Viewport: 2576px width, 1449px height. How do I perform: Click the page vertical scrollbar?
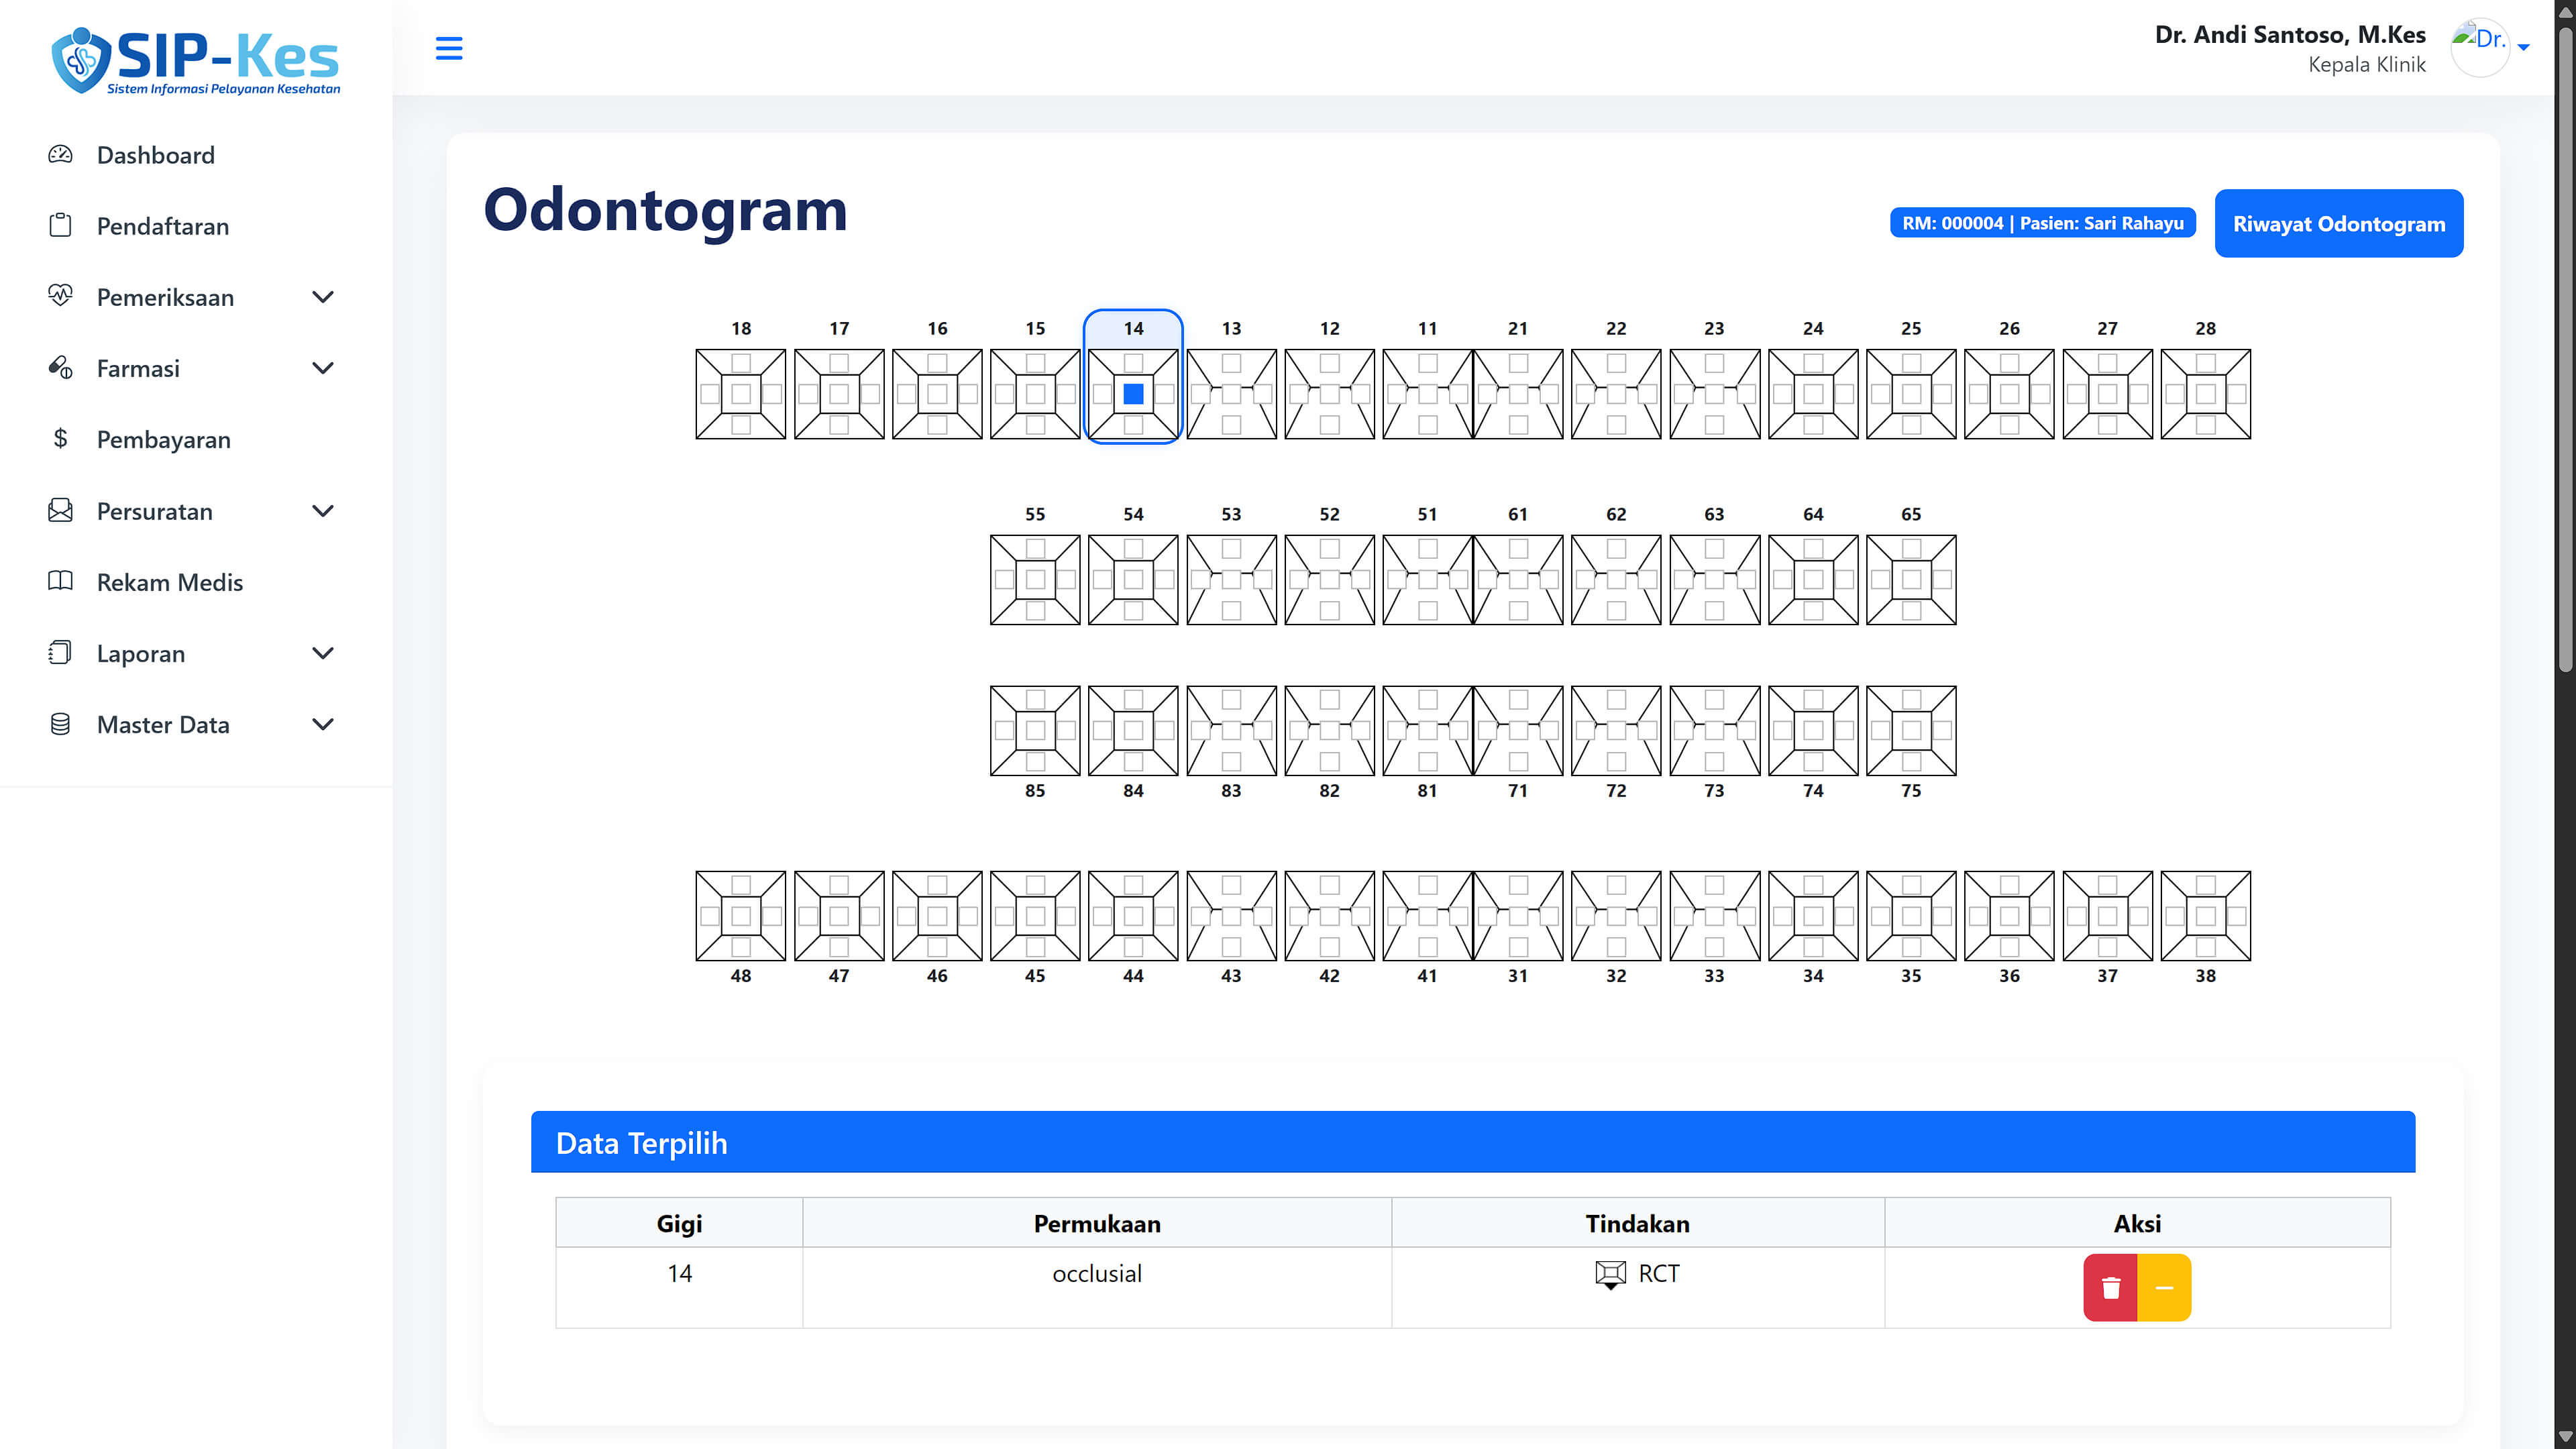click(x=2565, y=350)
